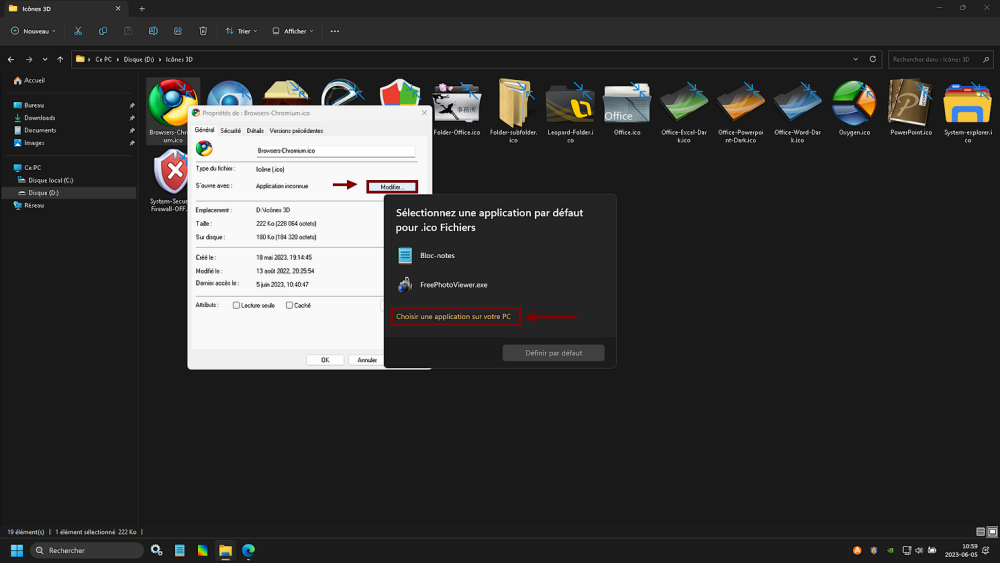Open Microsoft Edge from the taskbar

[248, 550]
